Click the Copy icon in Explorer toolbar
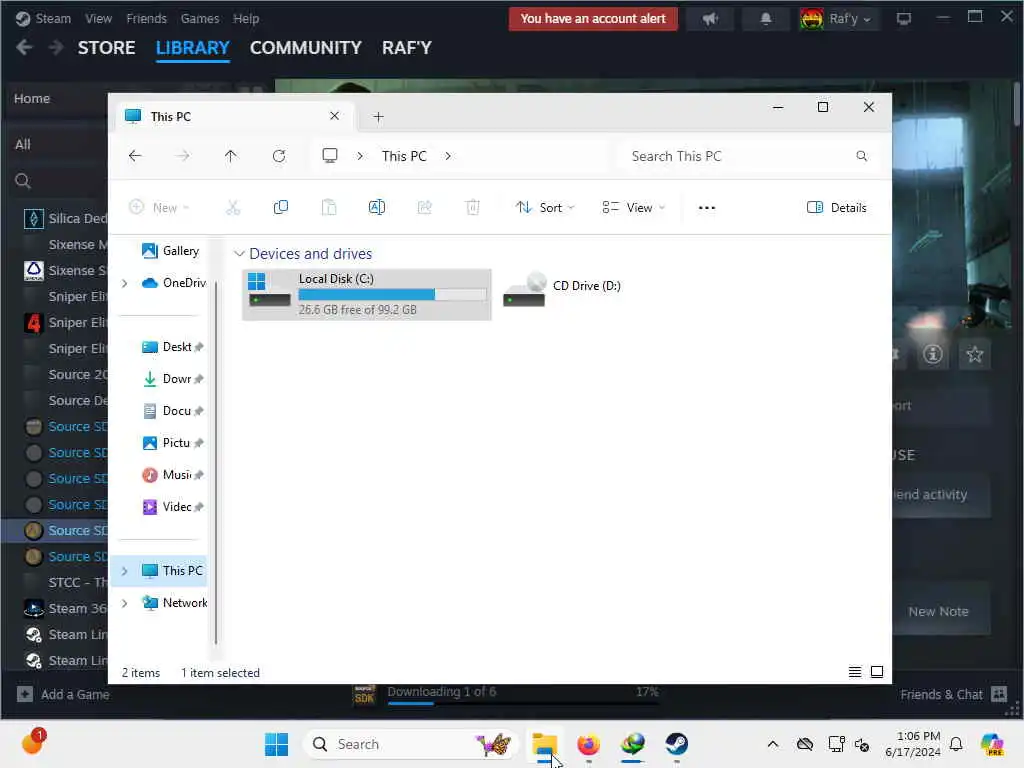 click(x=281, y=208)
